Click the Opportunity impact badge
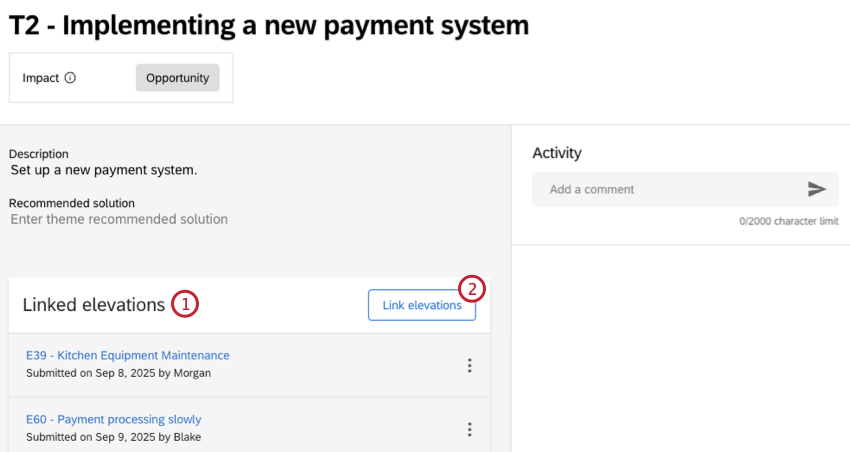Screen dimensions: 850x452 [177, 78]
